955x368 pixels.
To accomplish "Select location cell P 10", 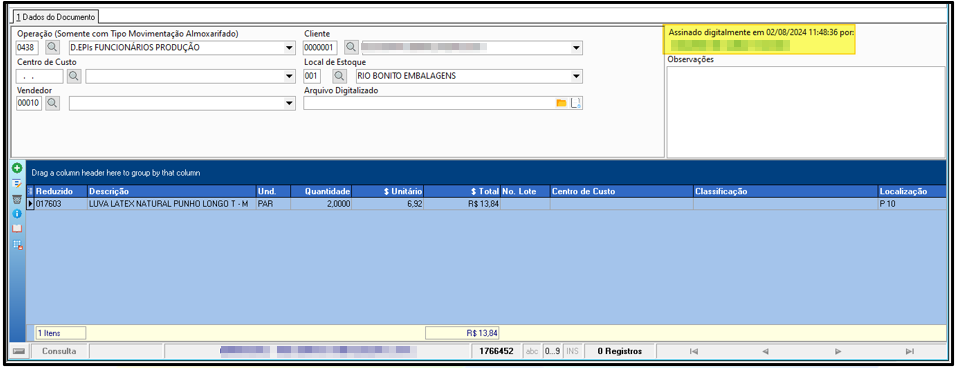I will click(x=912, y=204).
